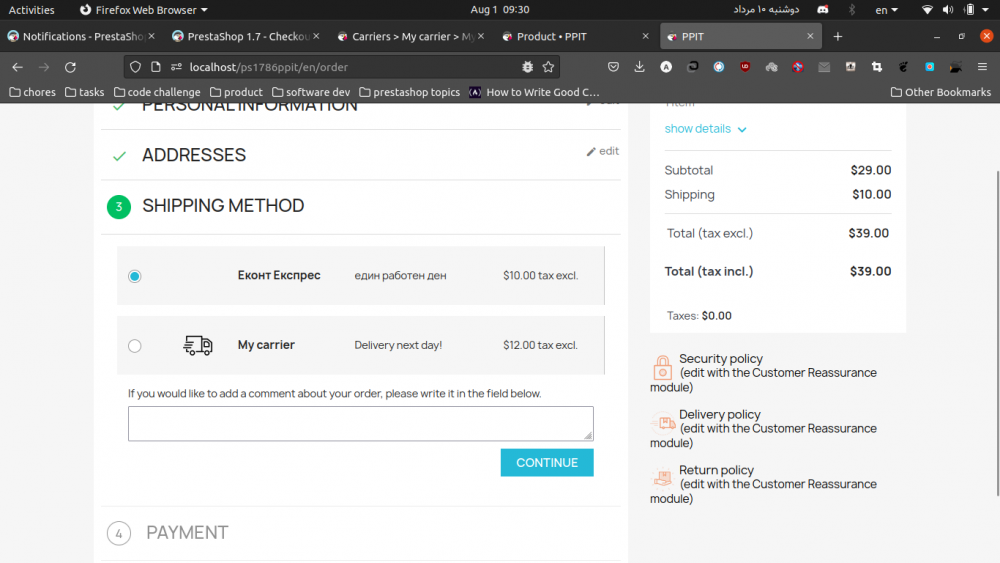Click the Security policy lock icon
Image resolution: width=1000 pixels, height=563 pixels.
coord(662,367)
